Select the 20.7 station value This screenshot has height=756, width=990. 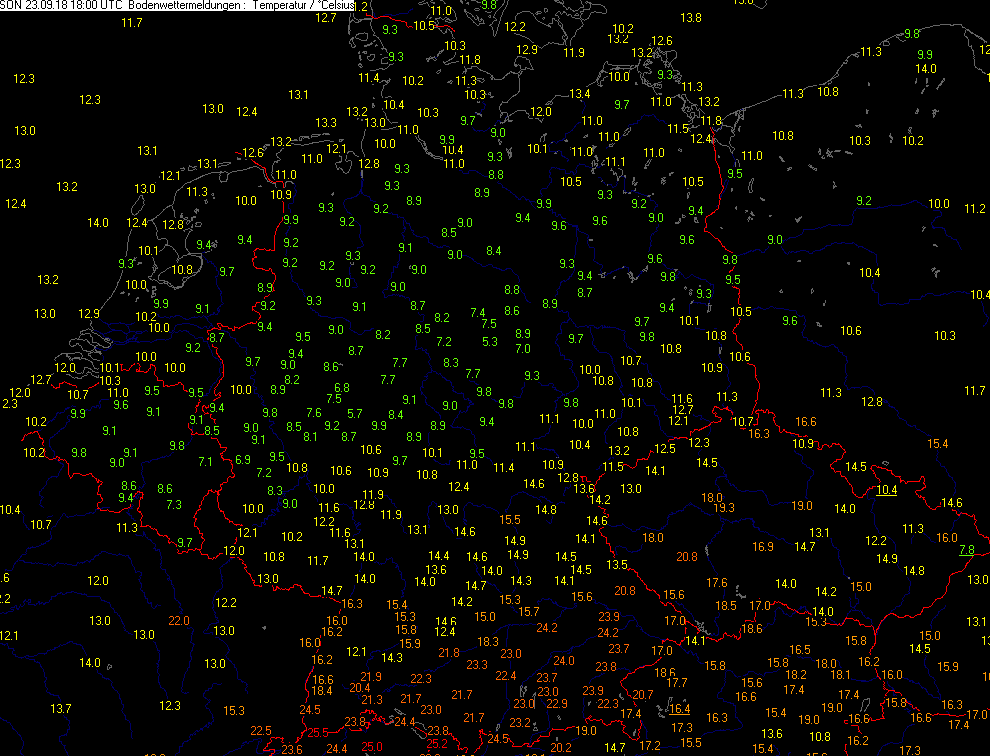click(643, 694)
